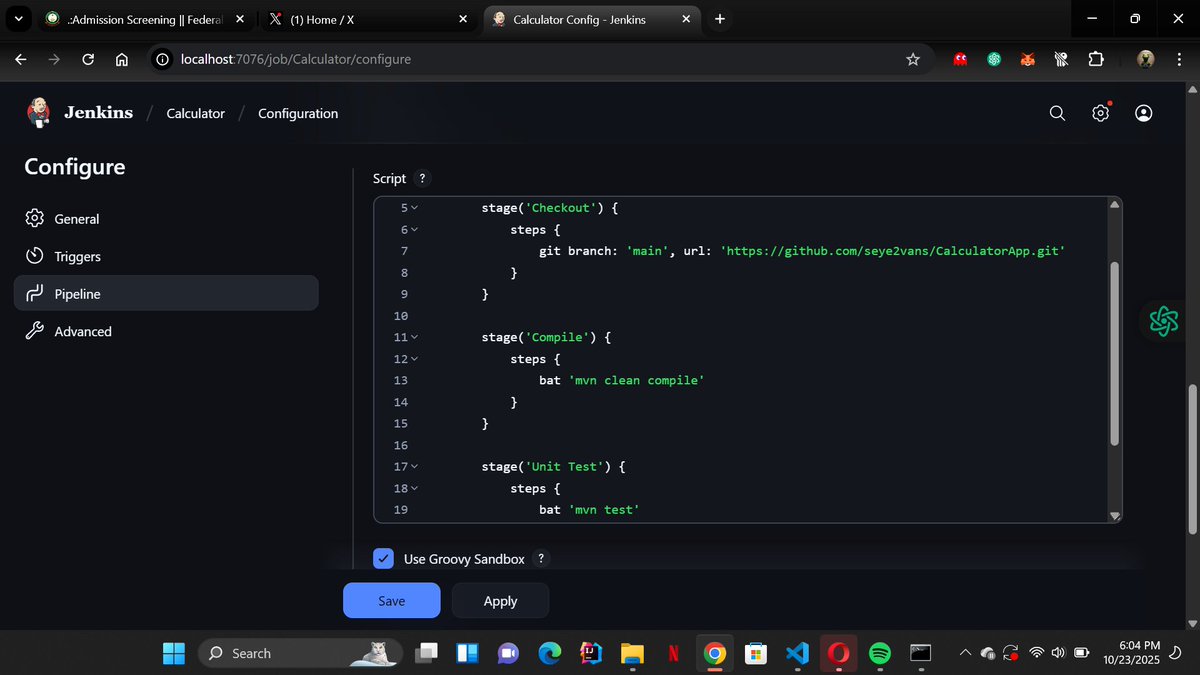Apply the configuration changes
This screenshot has height=675, width=1200.
click(500, 601)
